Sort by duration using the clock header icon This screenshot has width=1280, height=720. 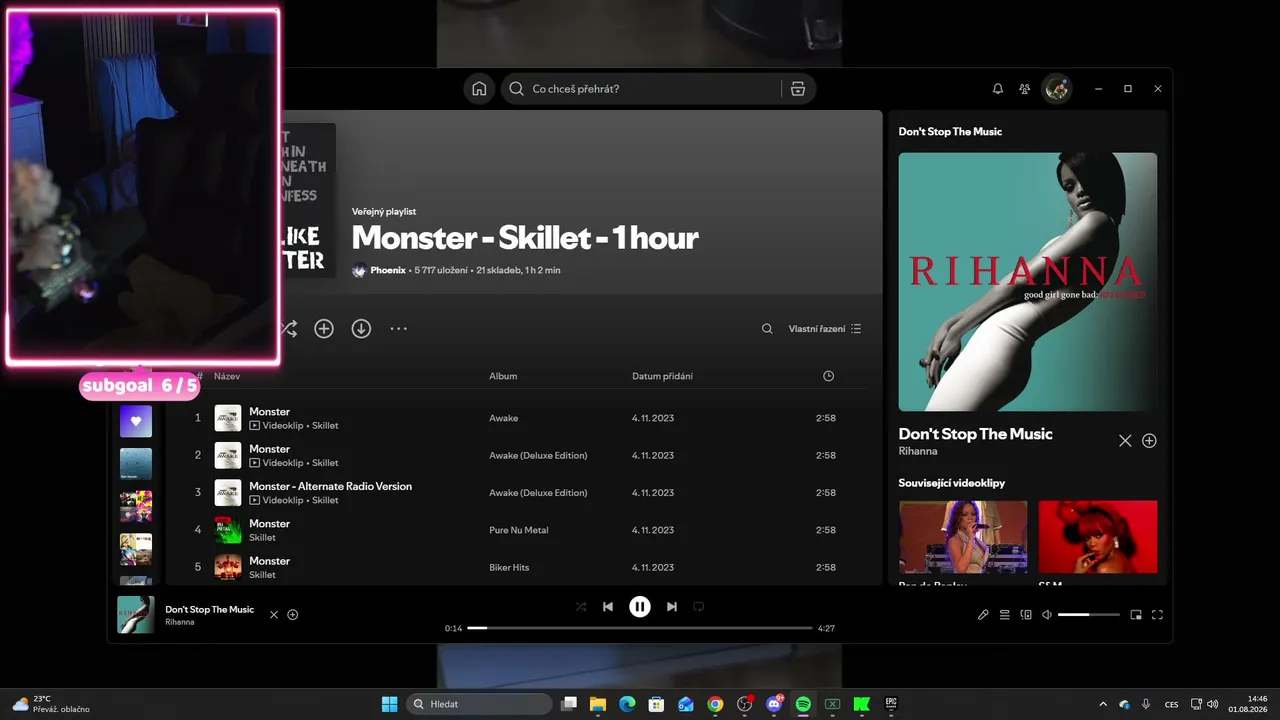[828, 376]
